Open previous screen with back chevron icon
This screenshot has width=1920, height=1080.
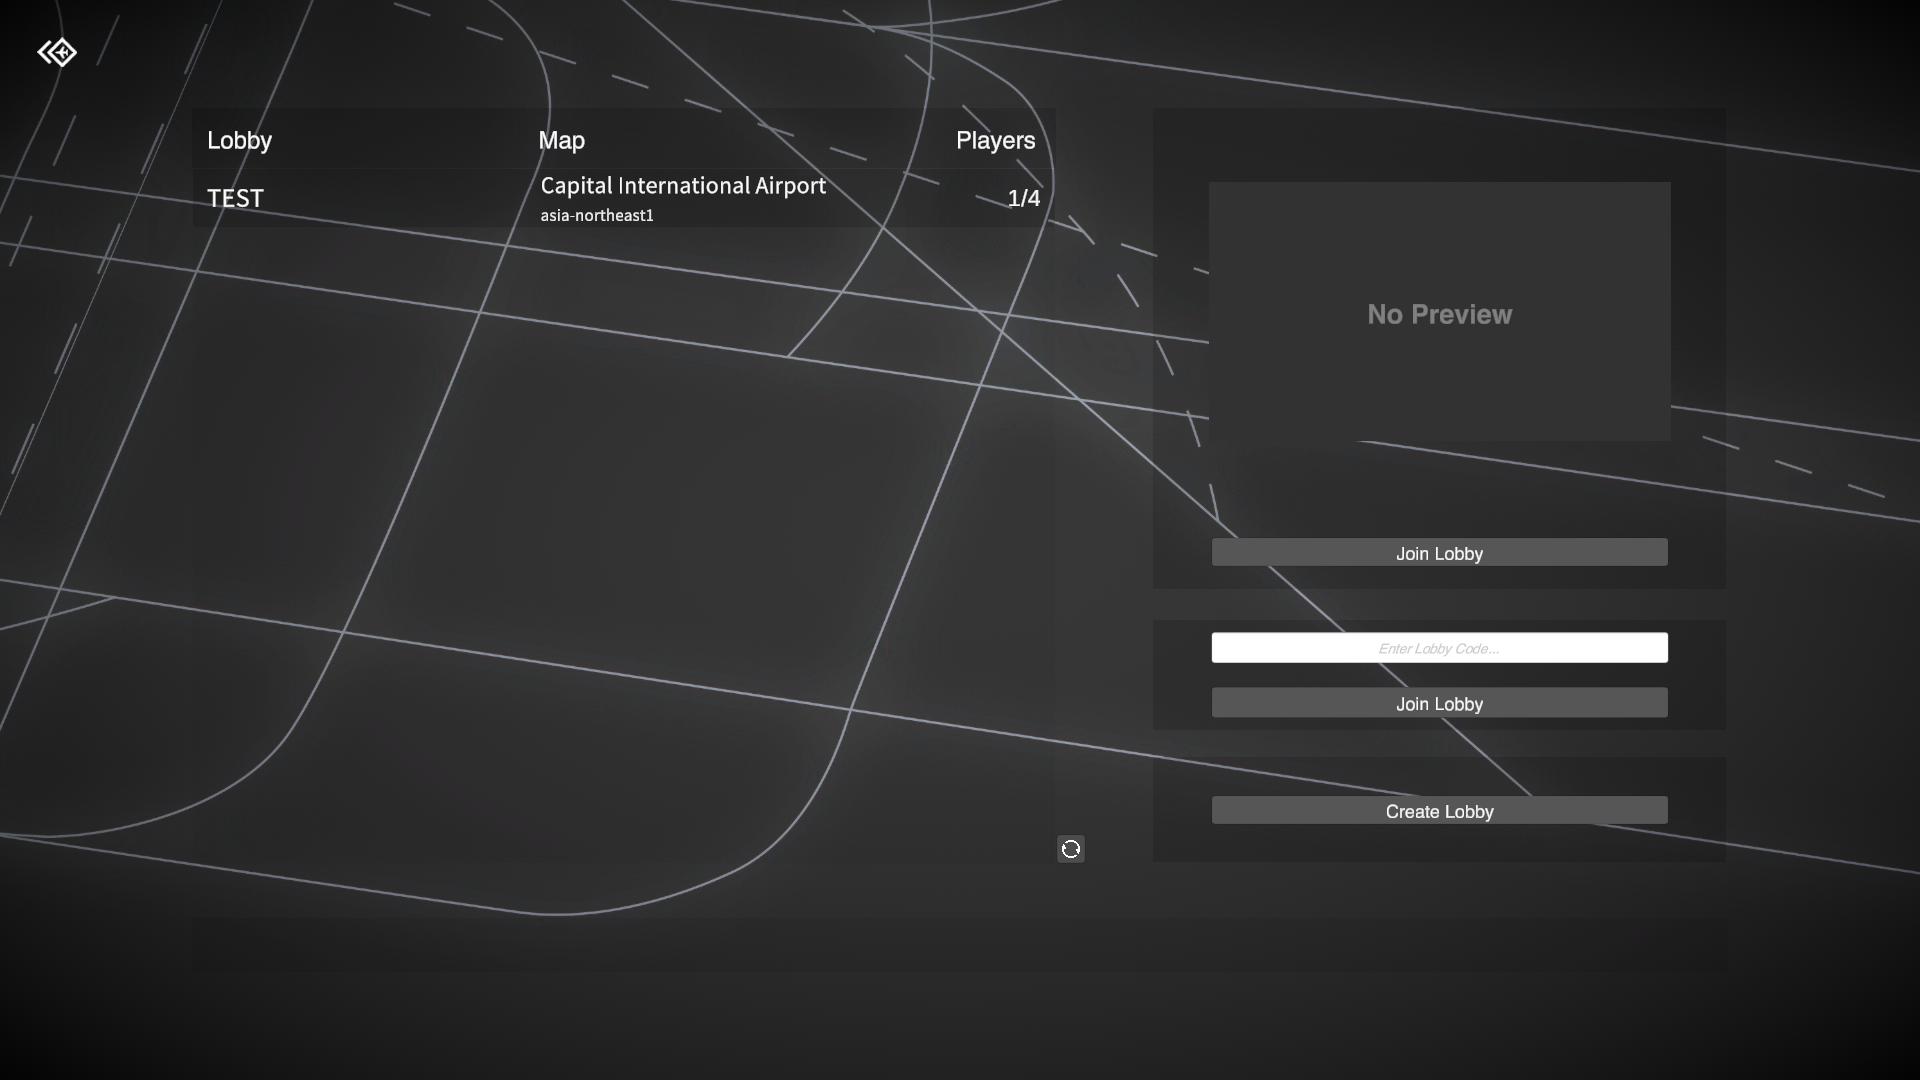coord(57,52)
